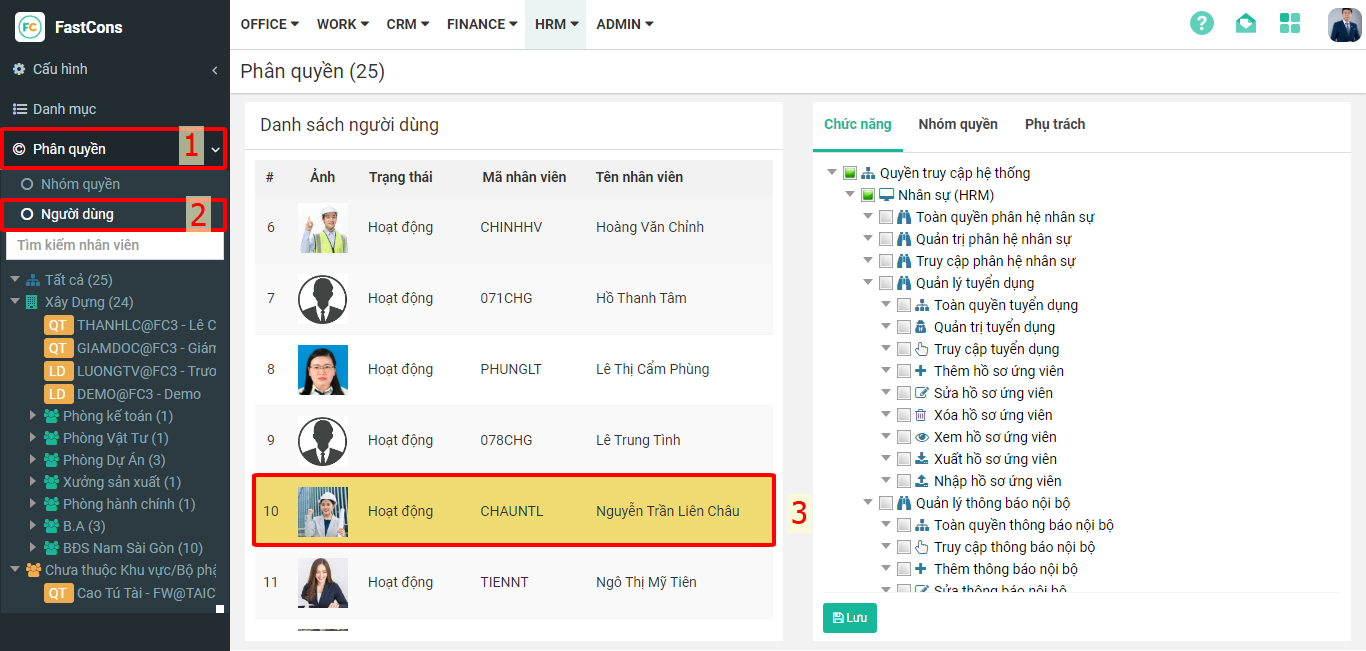The width and height of the screenshot is (1366, 651).
Task: Click the user profile avatar
Action: [x=1344, y=24]
